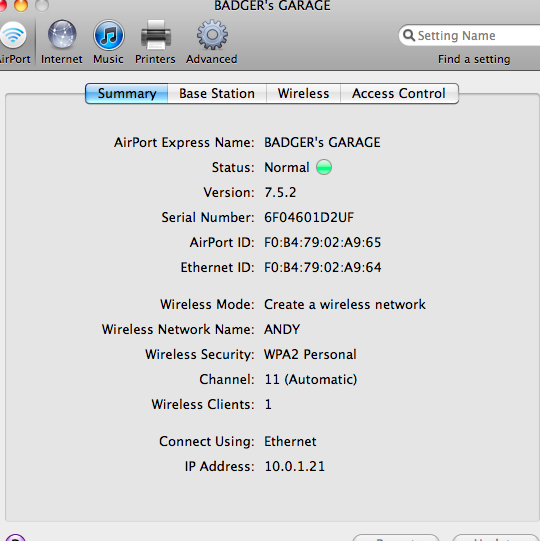Click the Serial Number label
This screenshot has width=540, height=541.
click(x=208, y=217)
